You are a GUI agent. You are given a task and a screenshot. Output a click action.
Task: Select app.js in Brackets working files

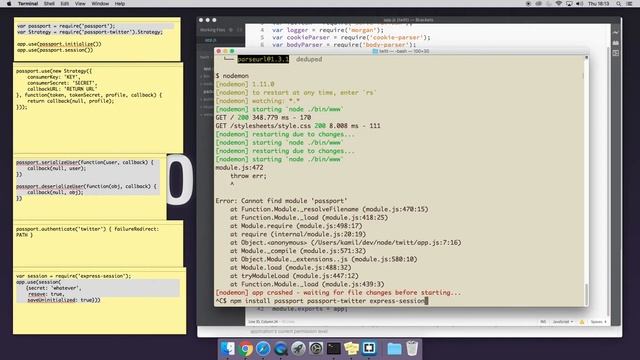(211, 40)
